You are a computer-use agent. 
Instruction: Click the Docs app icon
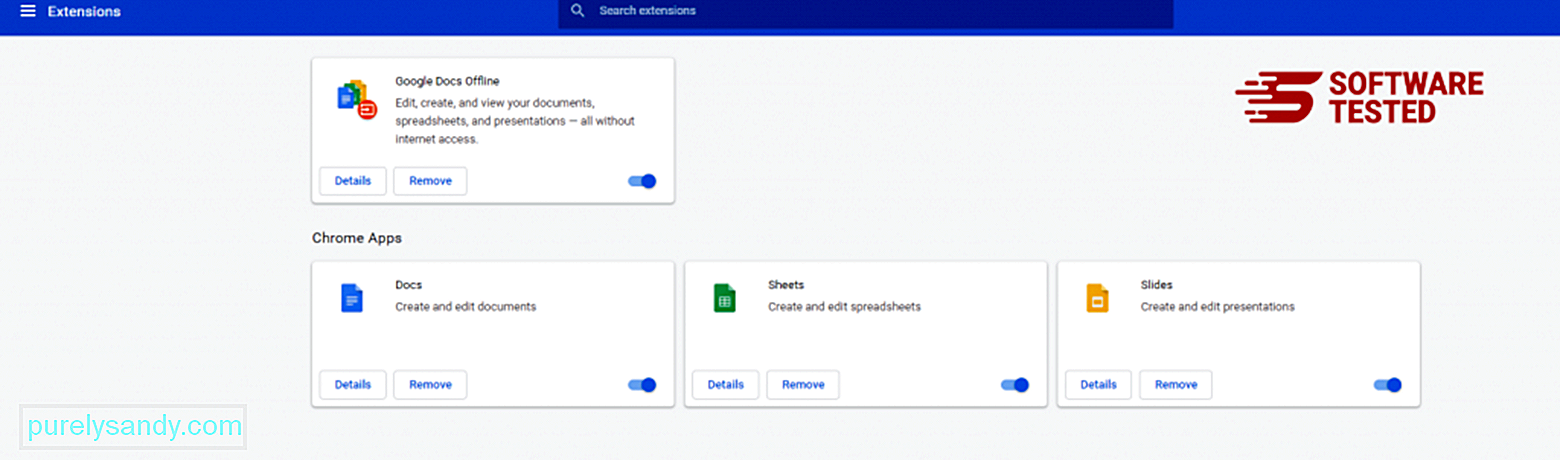(x=352, y=298)
